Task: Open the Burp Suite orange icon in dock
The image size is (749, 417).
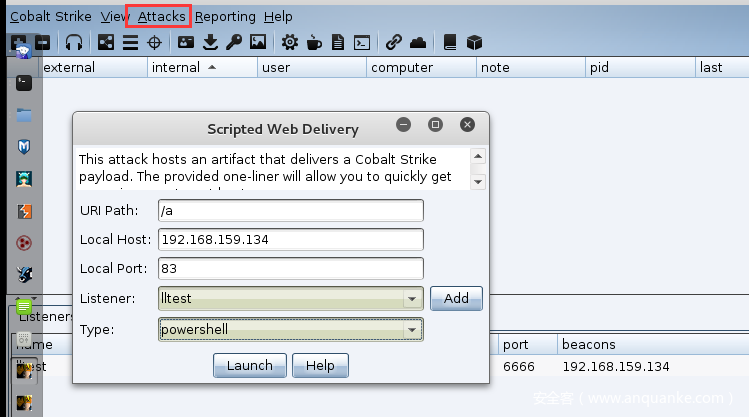Action: [24, 211]
